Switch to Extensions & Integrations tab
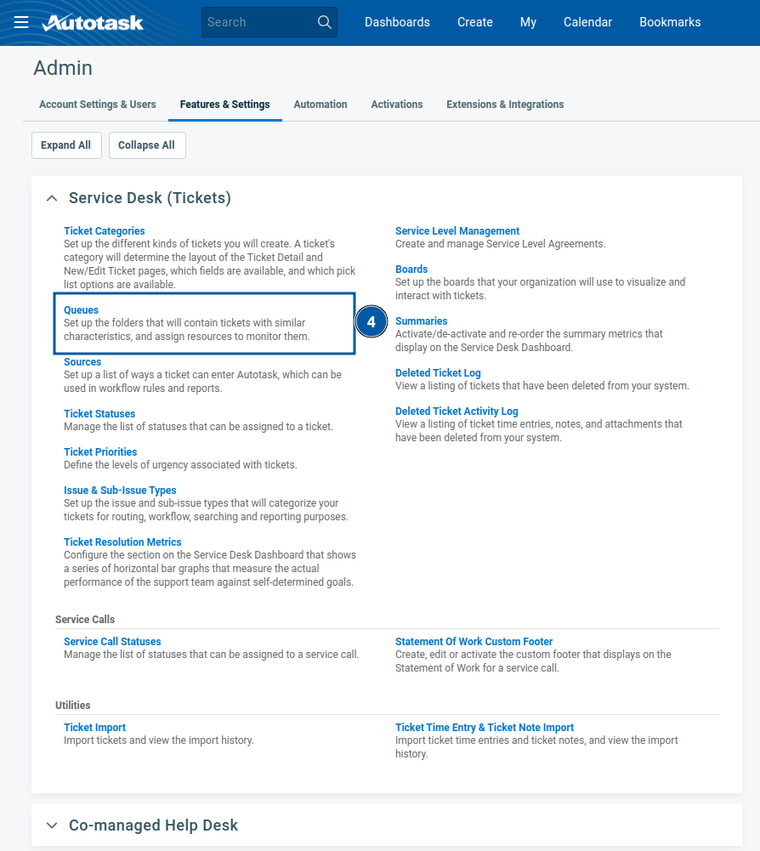Screen dimensions: 760x851 point(505,104)
